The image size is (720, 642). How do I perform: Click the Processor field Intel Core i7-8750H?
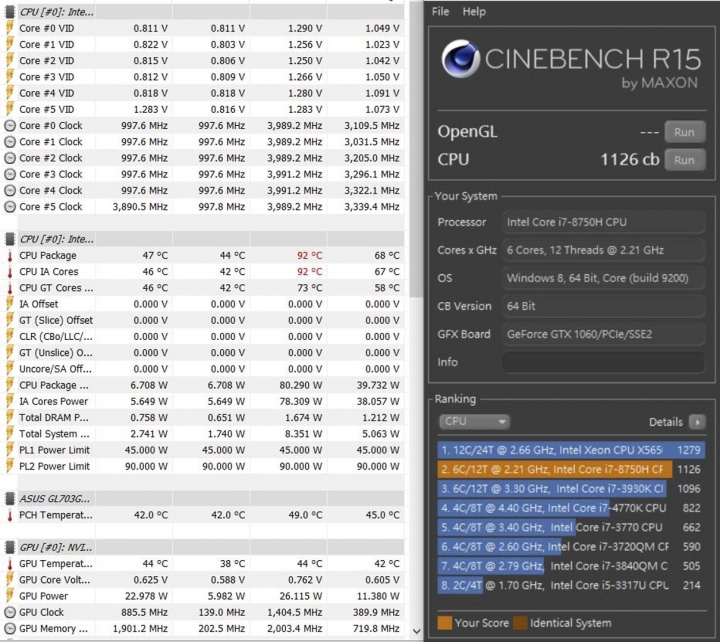click(603, 222)
